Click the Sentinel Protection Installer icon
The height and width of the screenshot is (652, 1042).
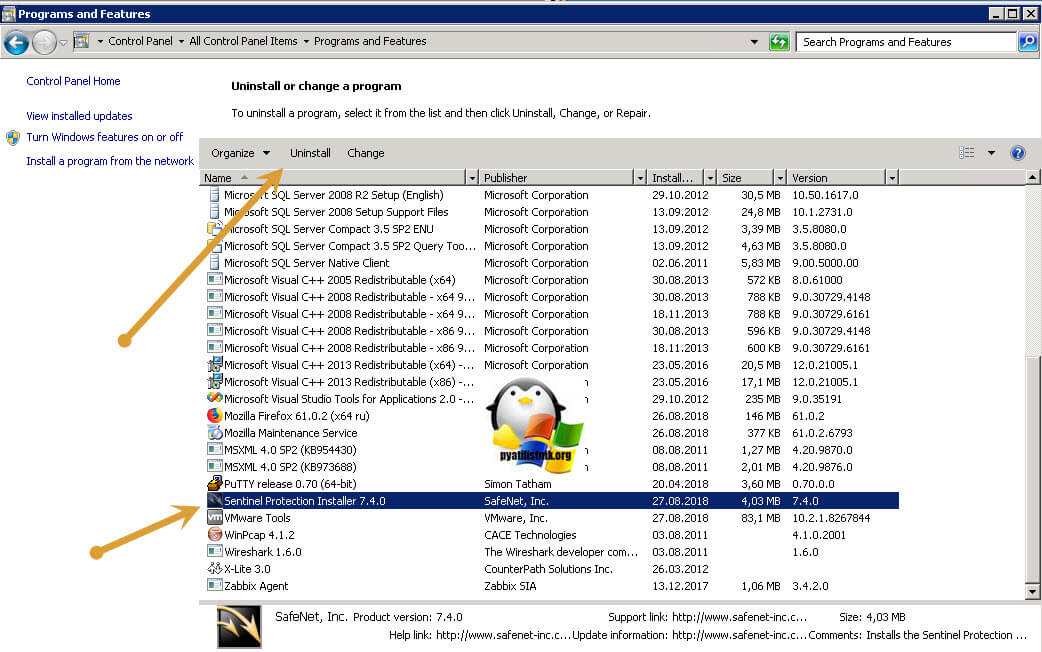point(214,500)
